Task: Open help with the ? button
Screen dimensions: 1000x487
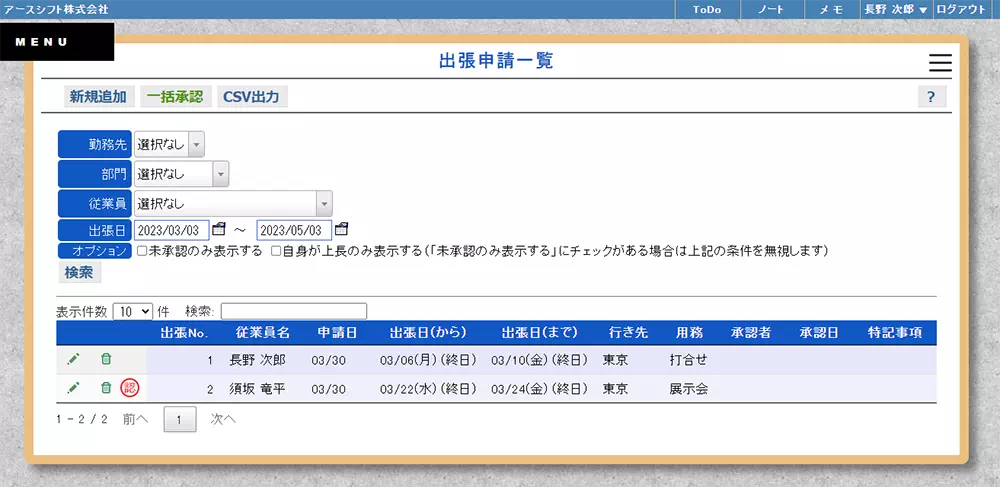Action: (x=932, y=97)
